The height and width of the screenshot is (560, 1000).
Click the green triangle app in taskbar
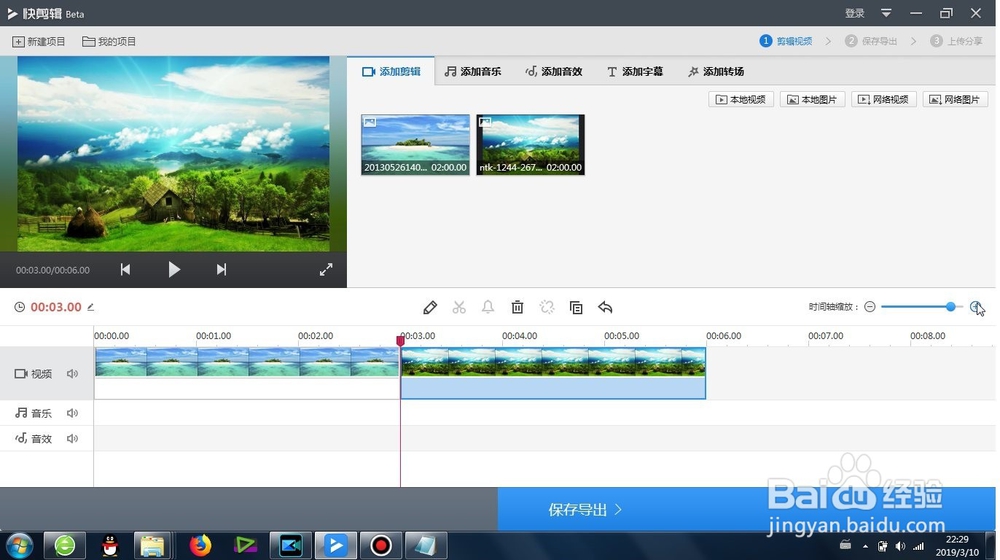246,546
